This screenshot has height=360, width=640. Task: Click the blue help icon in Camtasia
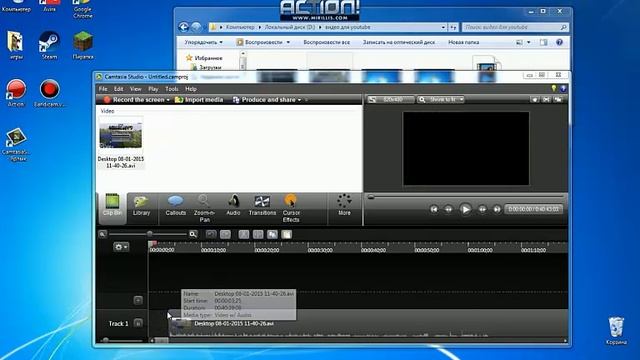point(563,89)
